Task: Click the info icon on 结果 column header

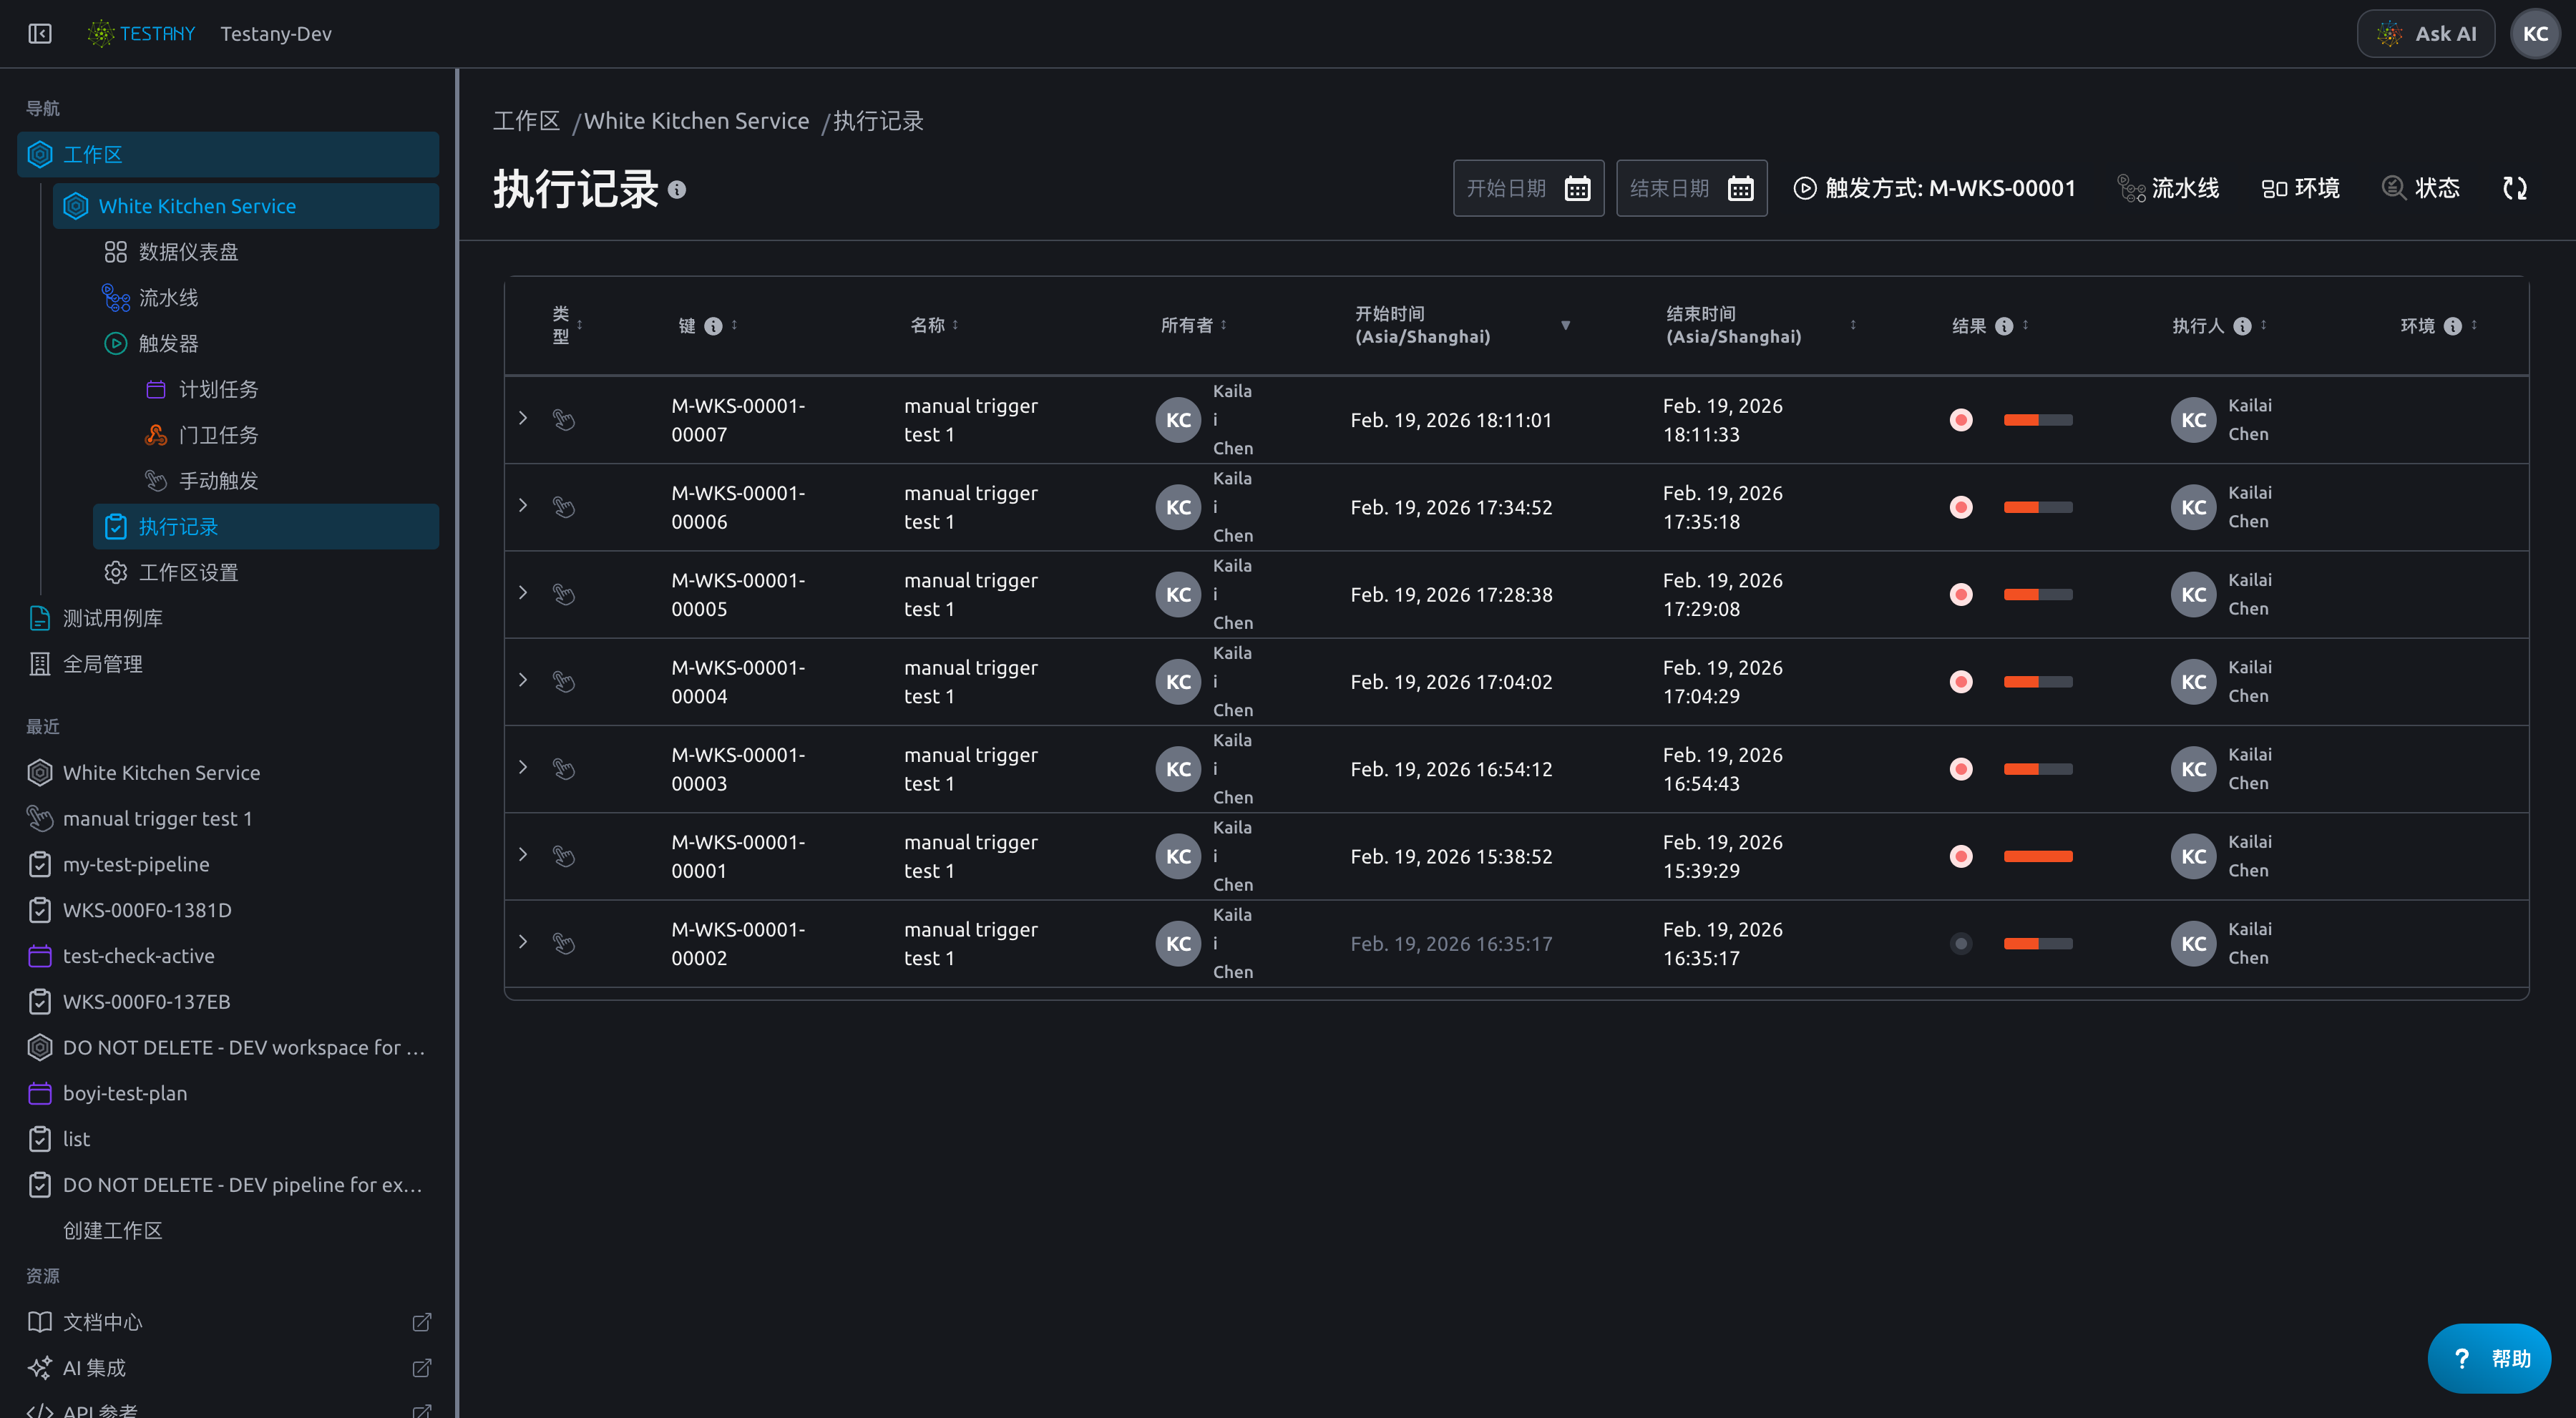Action: (2004, 326)
